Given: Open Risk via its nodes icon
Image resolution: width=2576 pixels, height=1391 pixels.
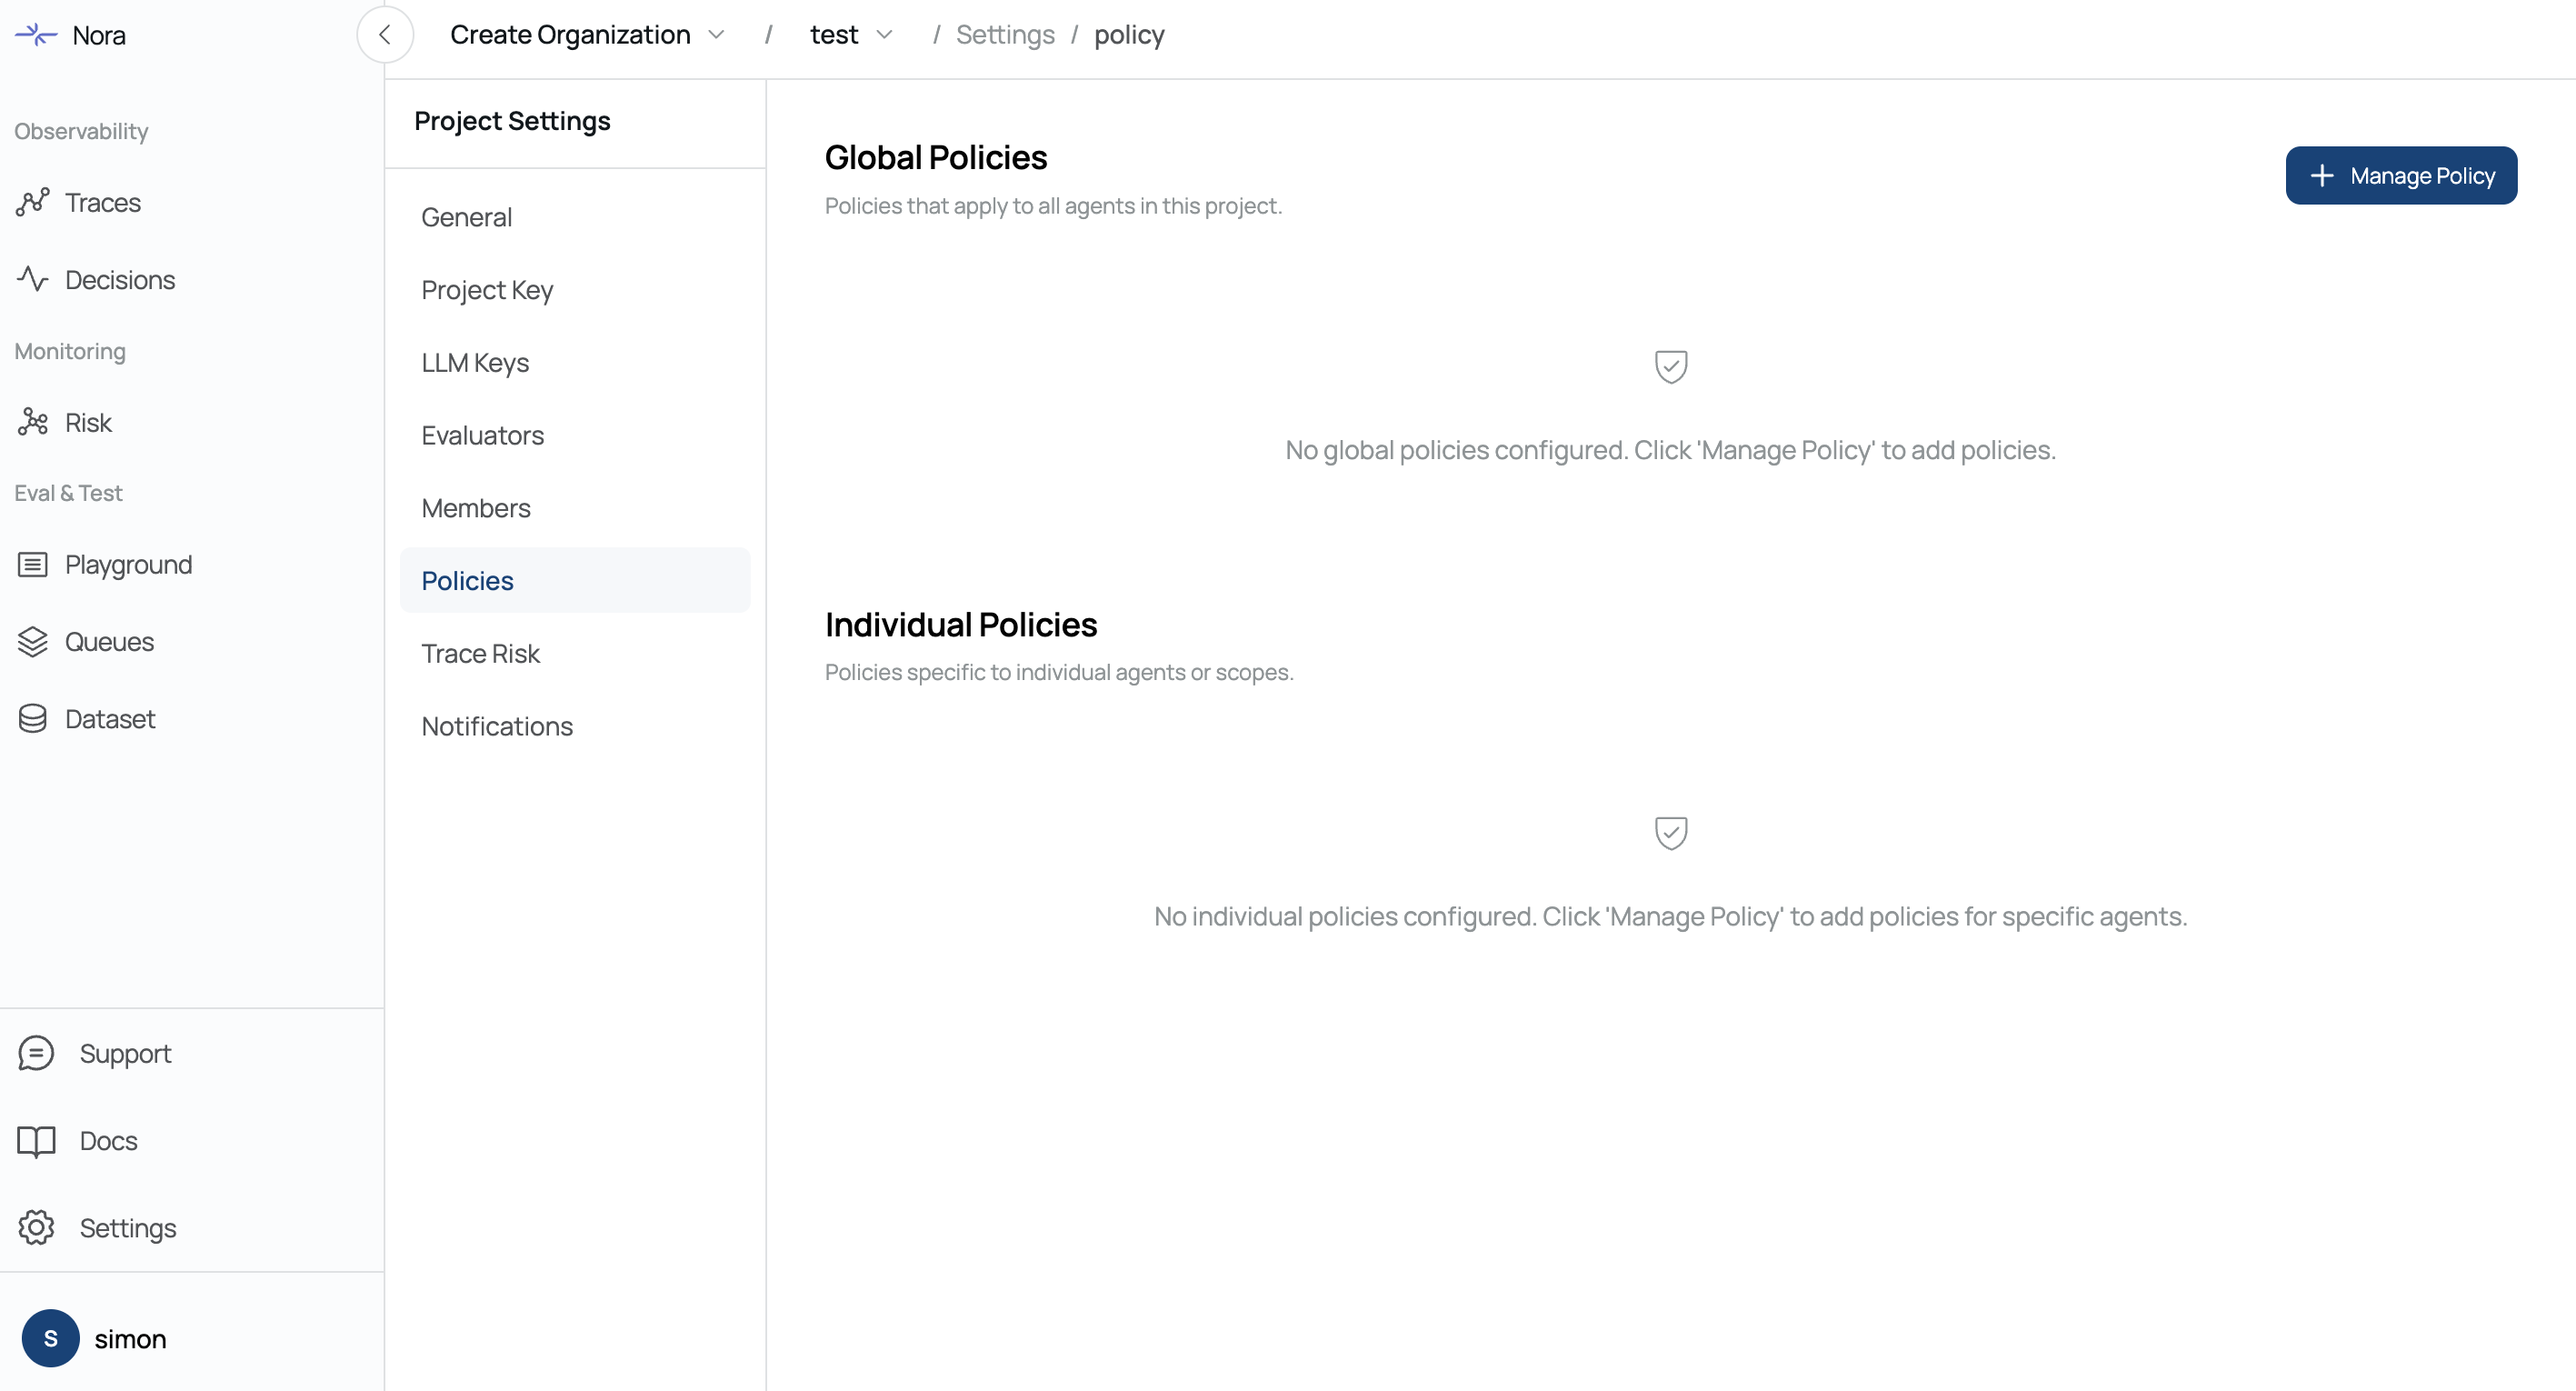Looking at the screenshot, I should (x=32, y=422).
